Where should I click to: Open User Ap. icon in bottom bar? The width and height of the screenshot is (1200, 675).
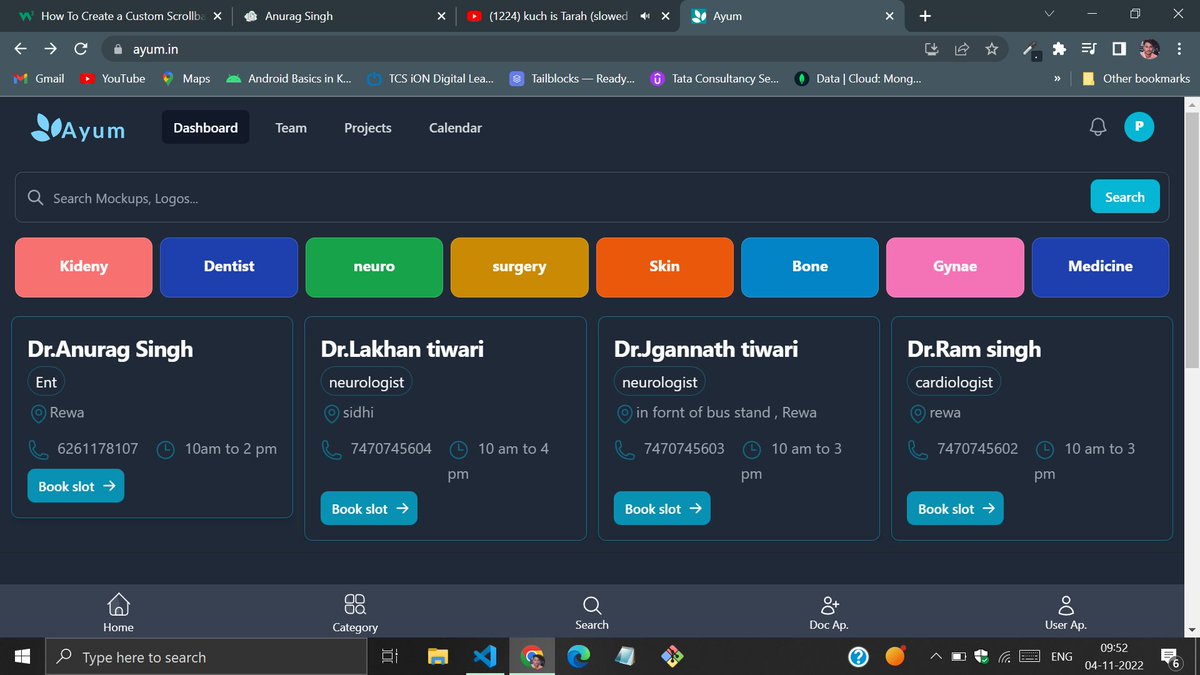pos(1066,605)
